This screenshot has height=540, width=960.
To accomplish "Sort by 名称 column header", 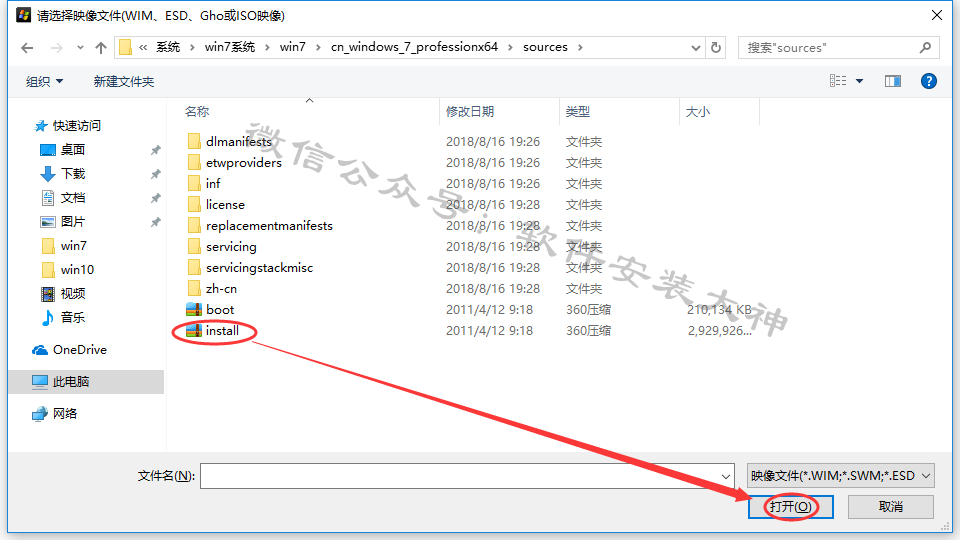I will pyautogui.click(x=197, y=111).
